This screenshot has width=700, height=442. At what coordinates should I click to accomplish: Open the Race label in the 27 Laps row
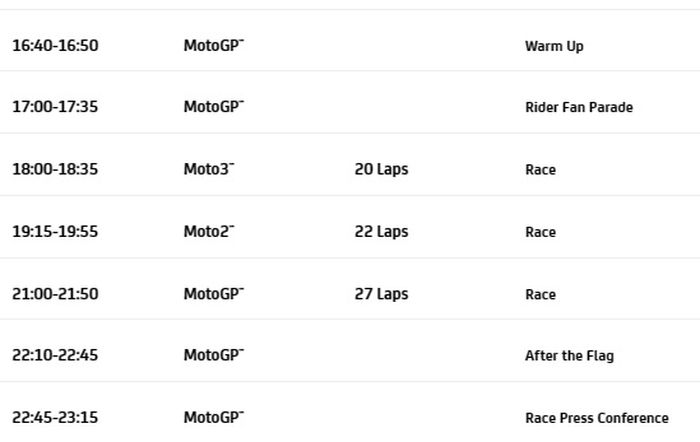click(540, 295)
